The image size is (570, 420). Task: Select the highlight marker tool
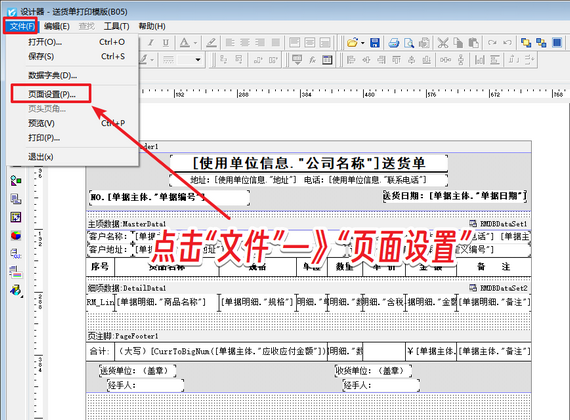click(x=211, y=43)
